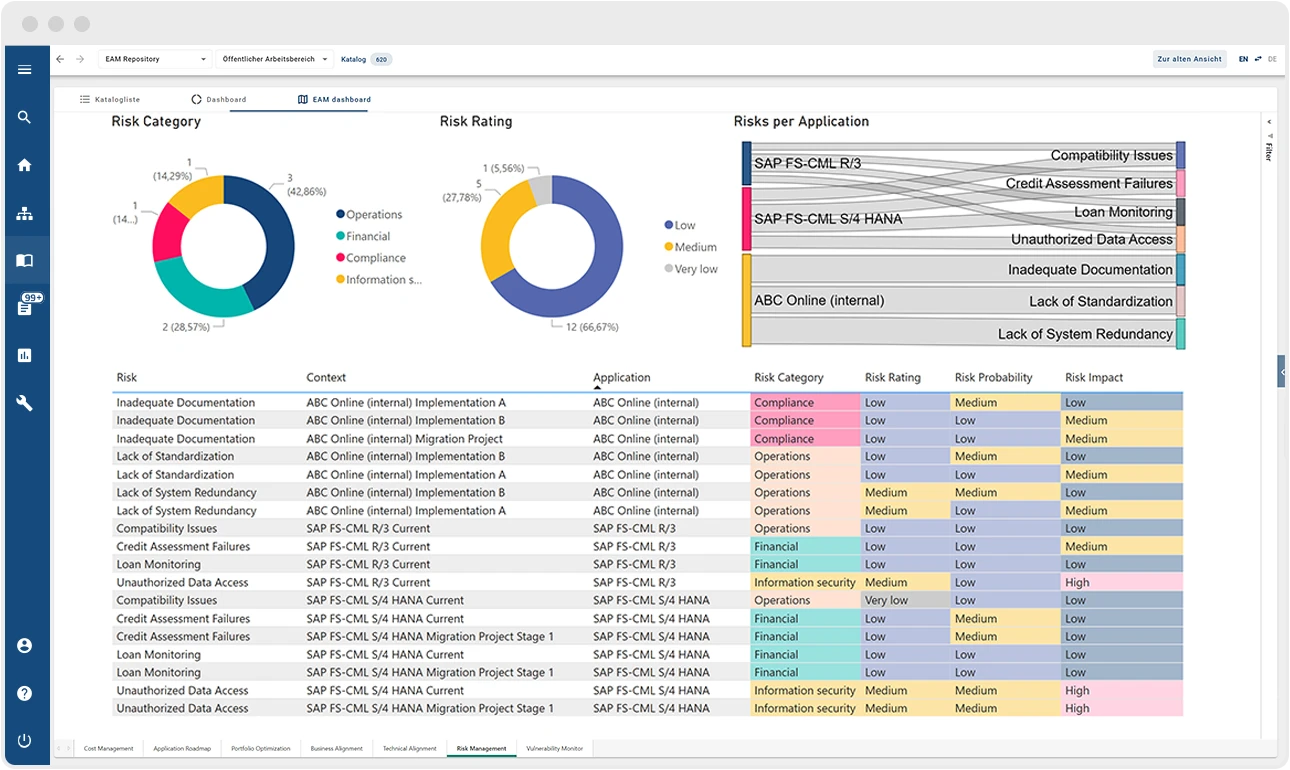
Task: Switch to the Katalogliste tab
Action: point(110,100)
